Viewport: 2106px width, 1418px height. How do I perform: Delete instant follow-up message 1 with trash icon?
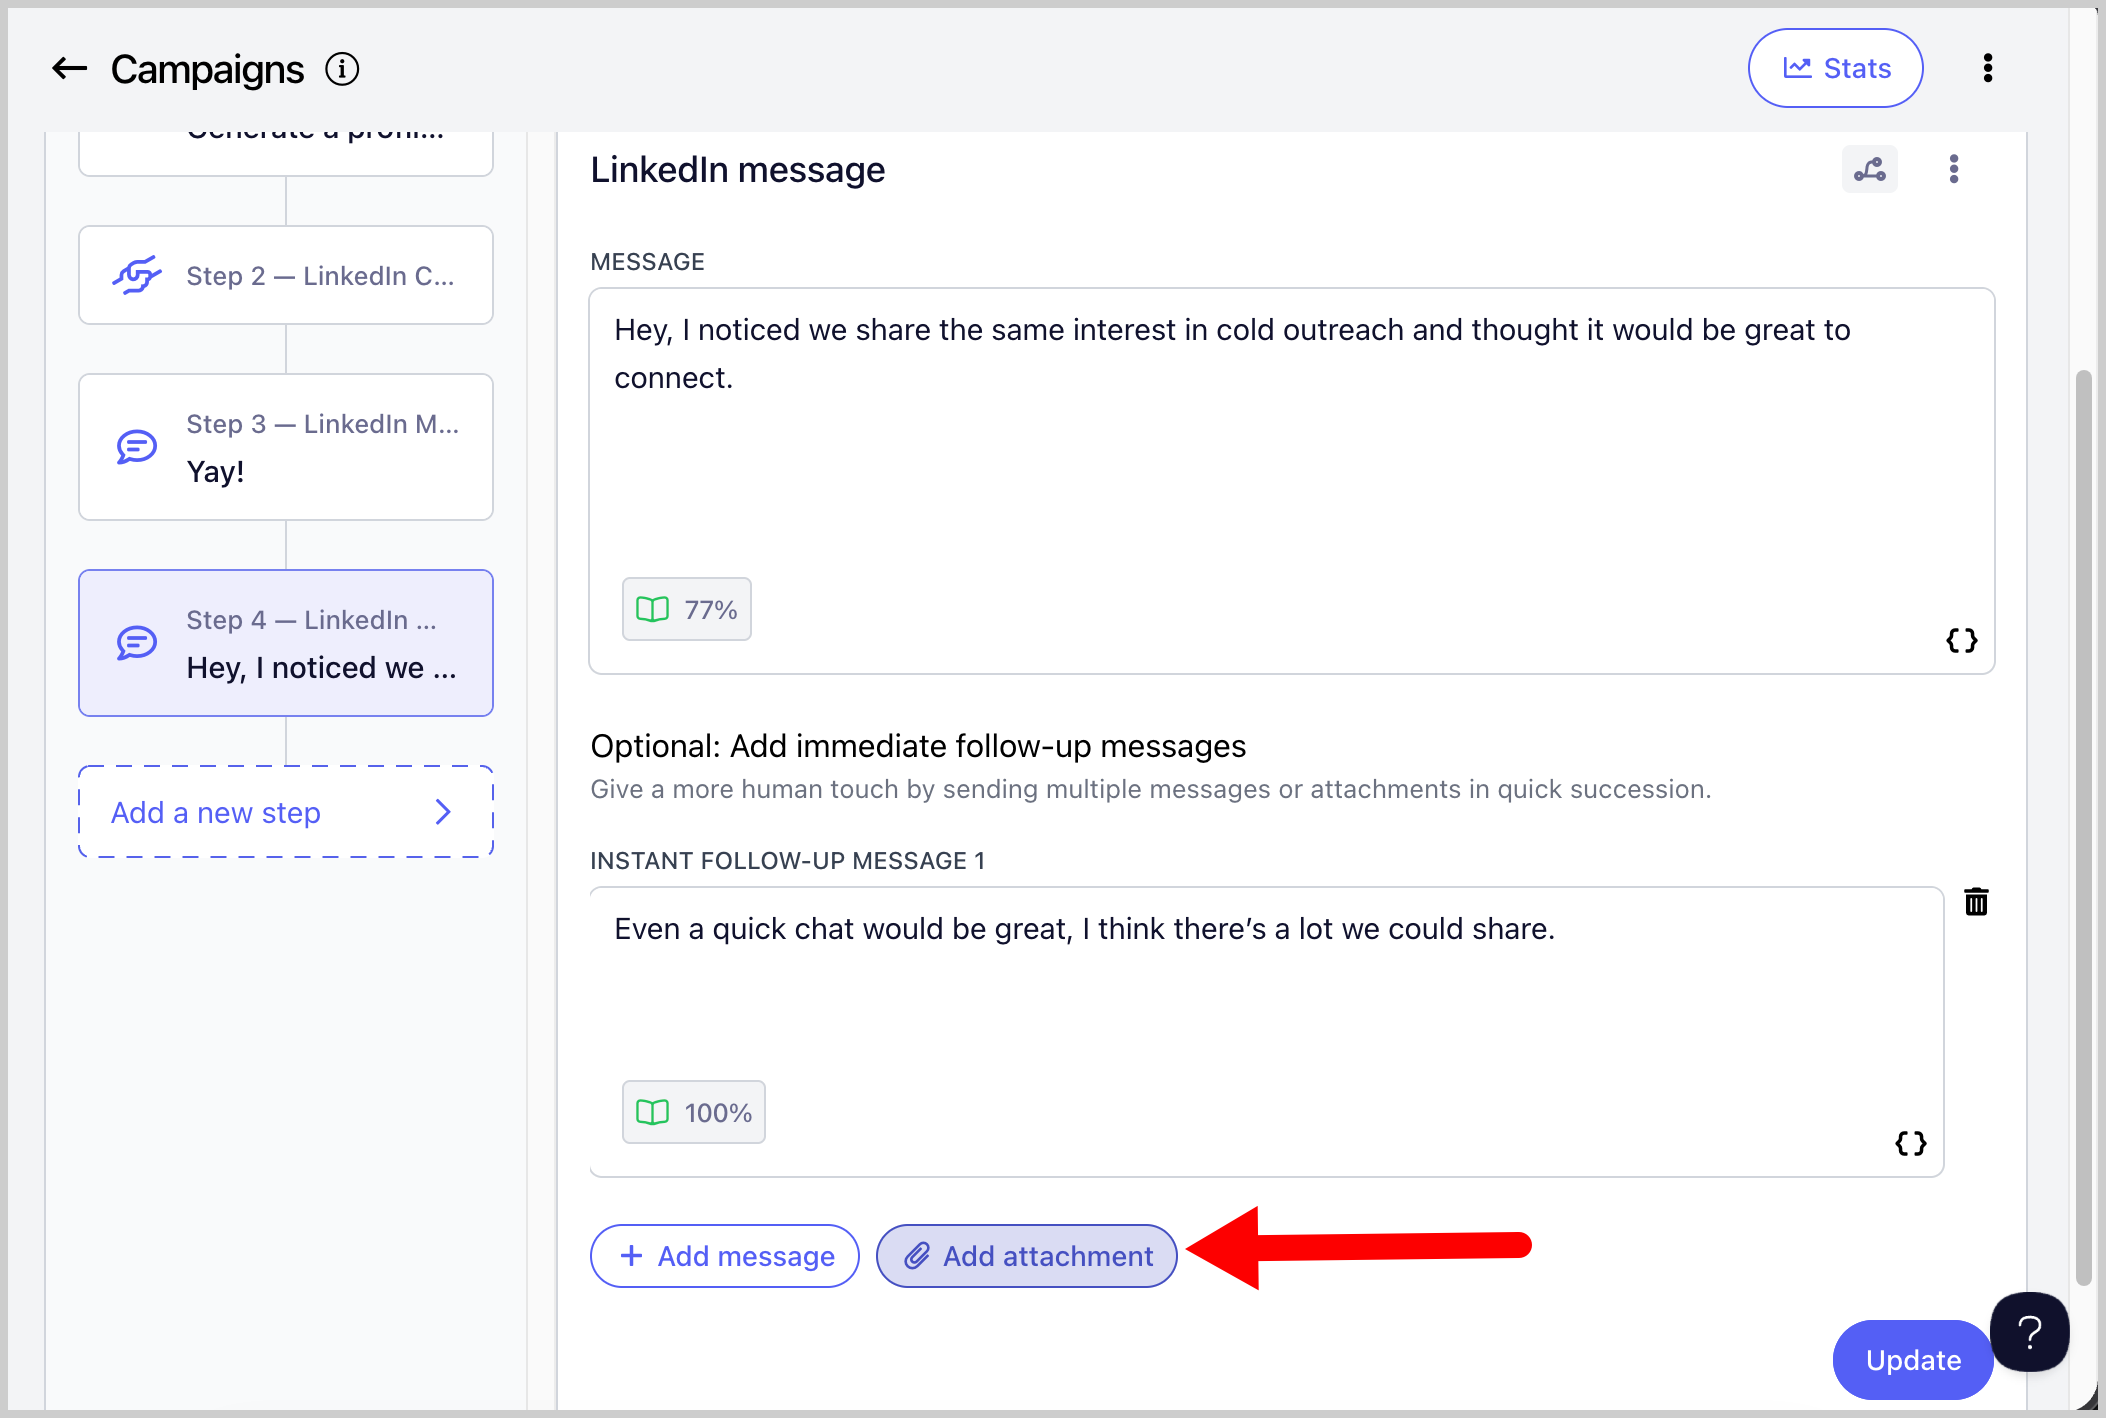(1976, 902)
